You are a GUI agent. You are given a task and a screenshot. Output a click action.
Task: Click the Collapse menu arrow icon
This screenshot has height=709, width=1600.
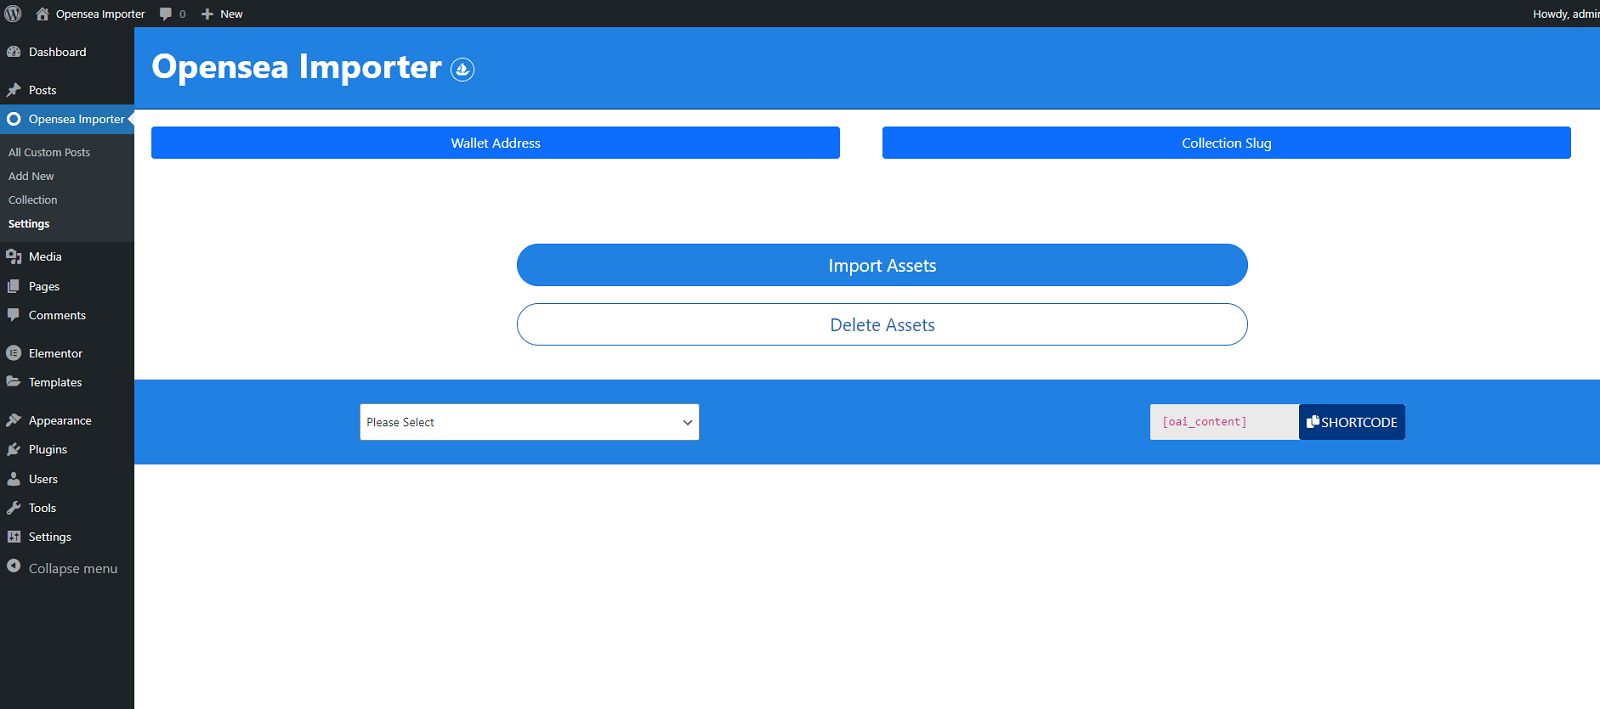(x=14, y=566)
